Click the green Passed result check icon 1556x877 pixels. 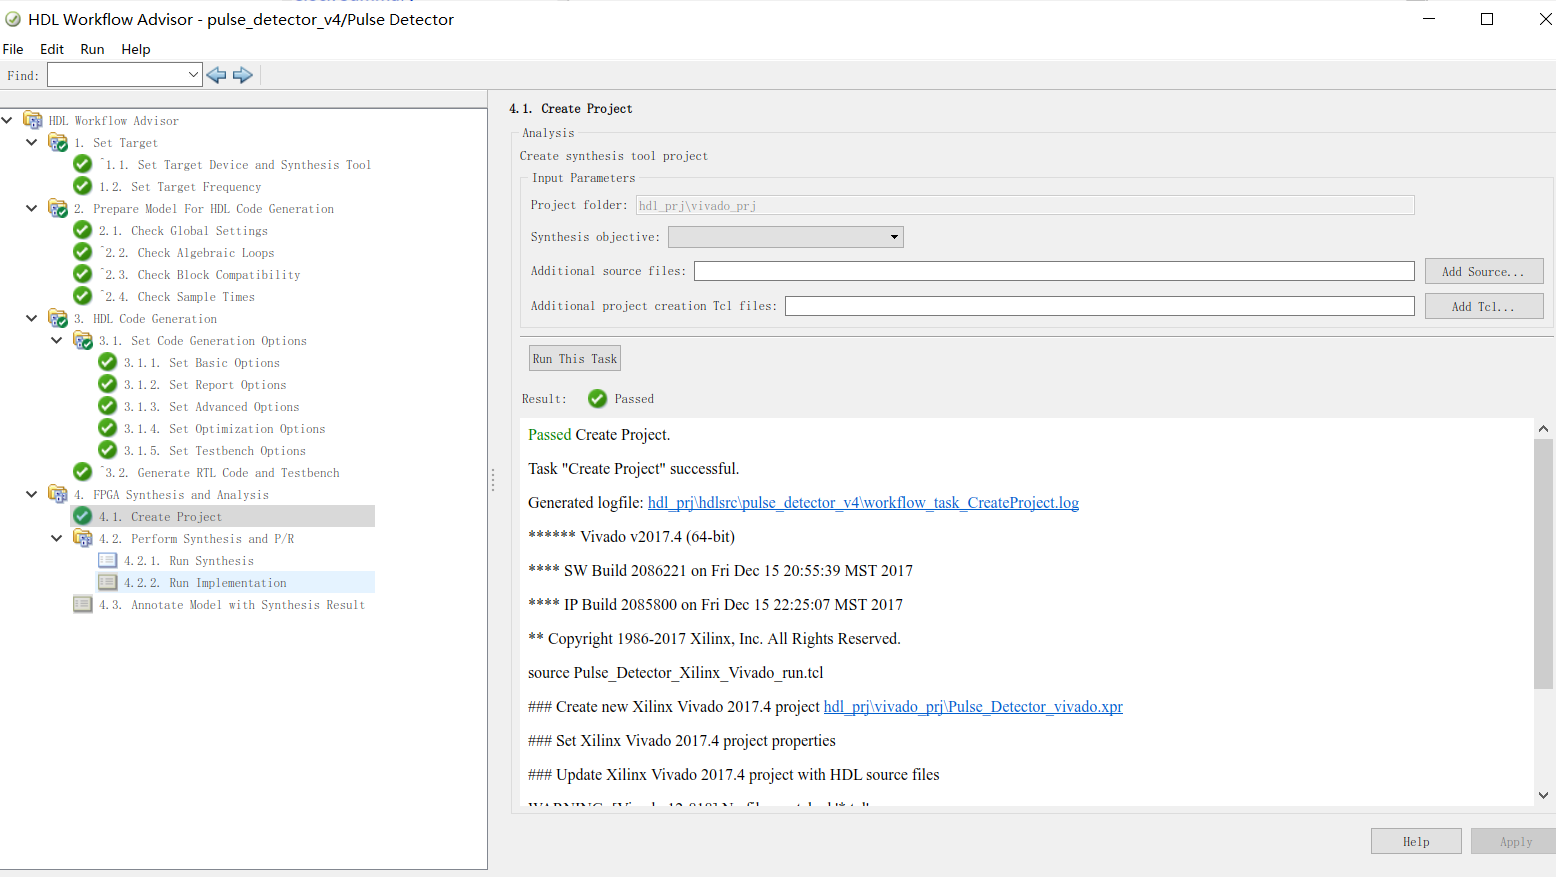pyautogui.click(x=597, y=399)
